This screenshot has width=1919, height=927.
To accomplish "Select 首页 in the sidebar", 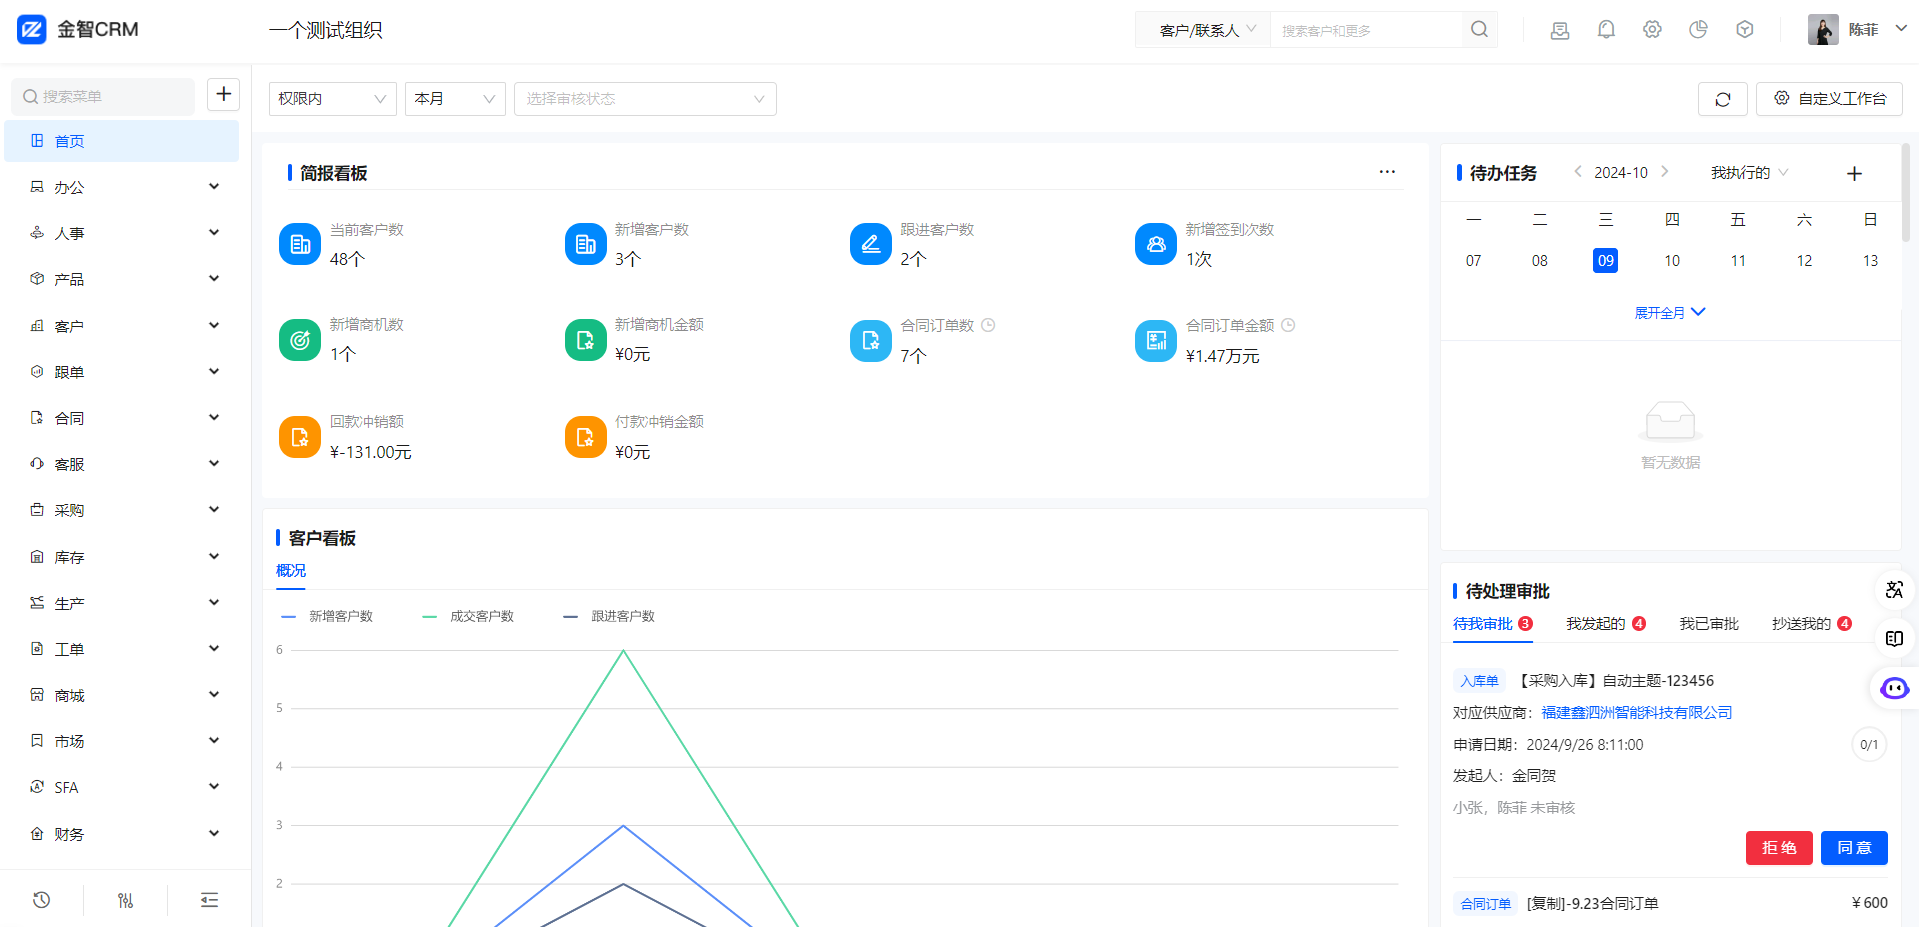I will click(x=122, y=141).
